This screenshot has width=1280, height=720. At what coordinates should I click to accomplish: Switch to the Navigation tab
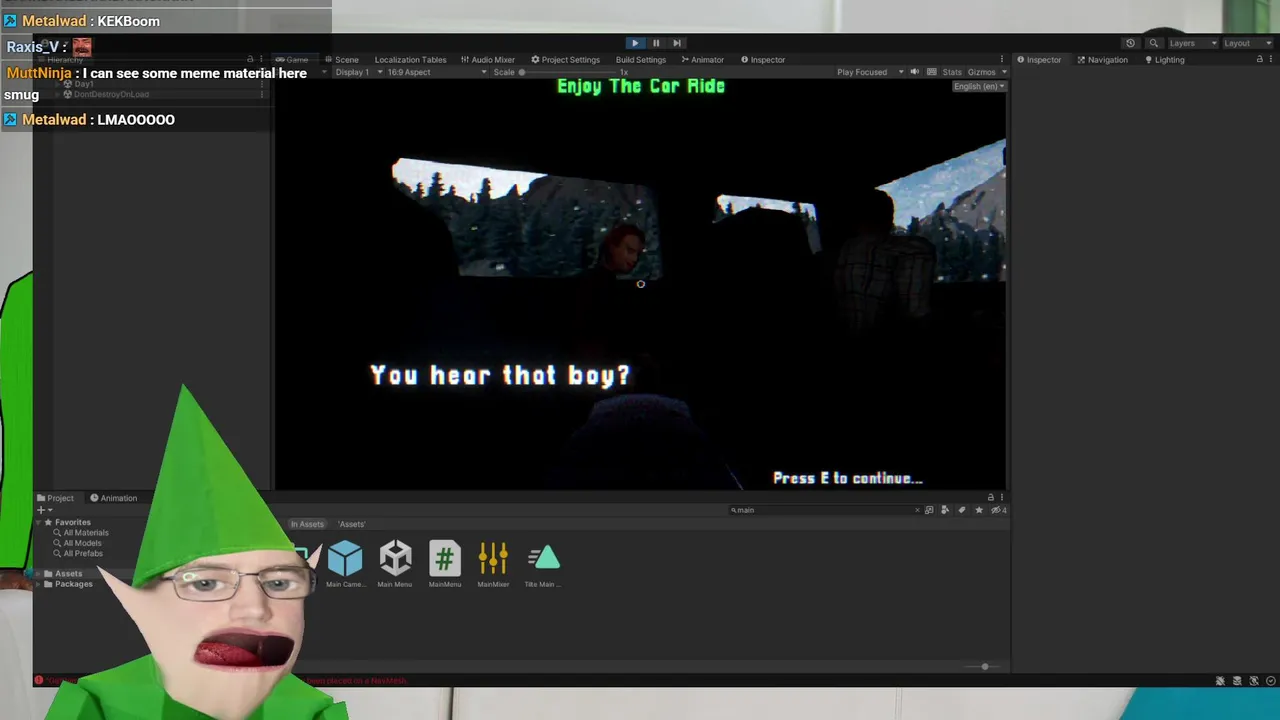1102,60
